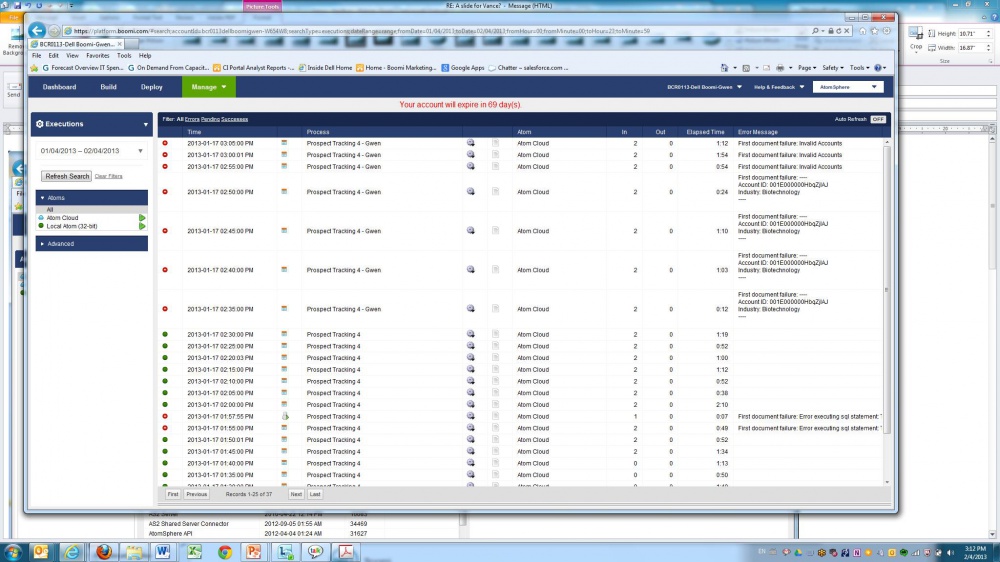The width and height of the screenshot is (1000, 562).
Task: Toggle Auto Refresh OFF switch
Action: pyautogui.click(x=878, y=119)
